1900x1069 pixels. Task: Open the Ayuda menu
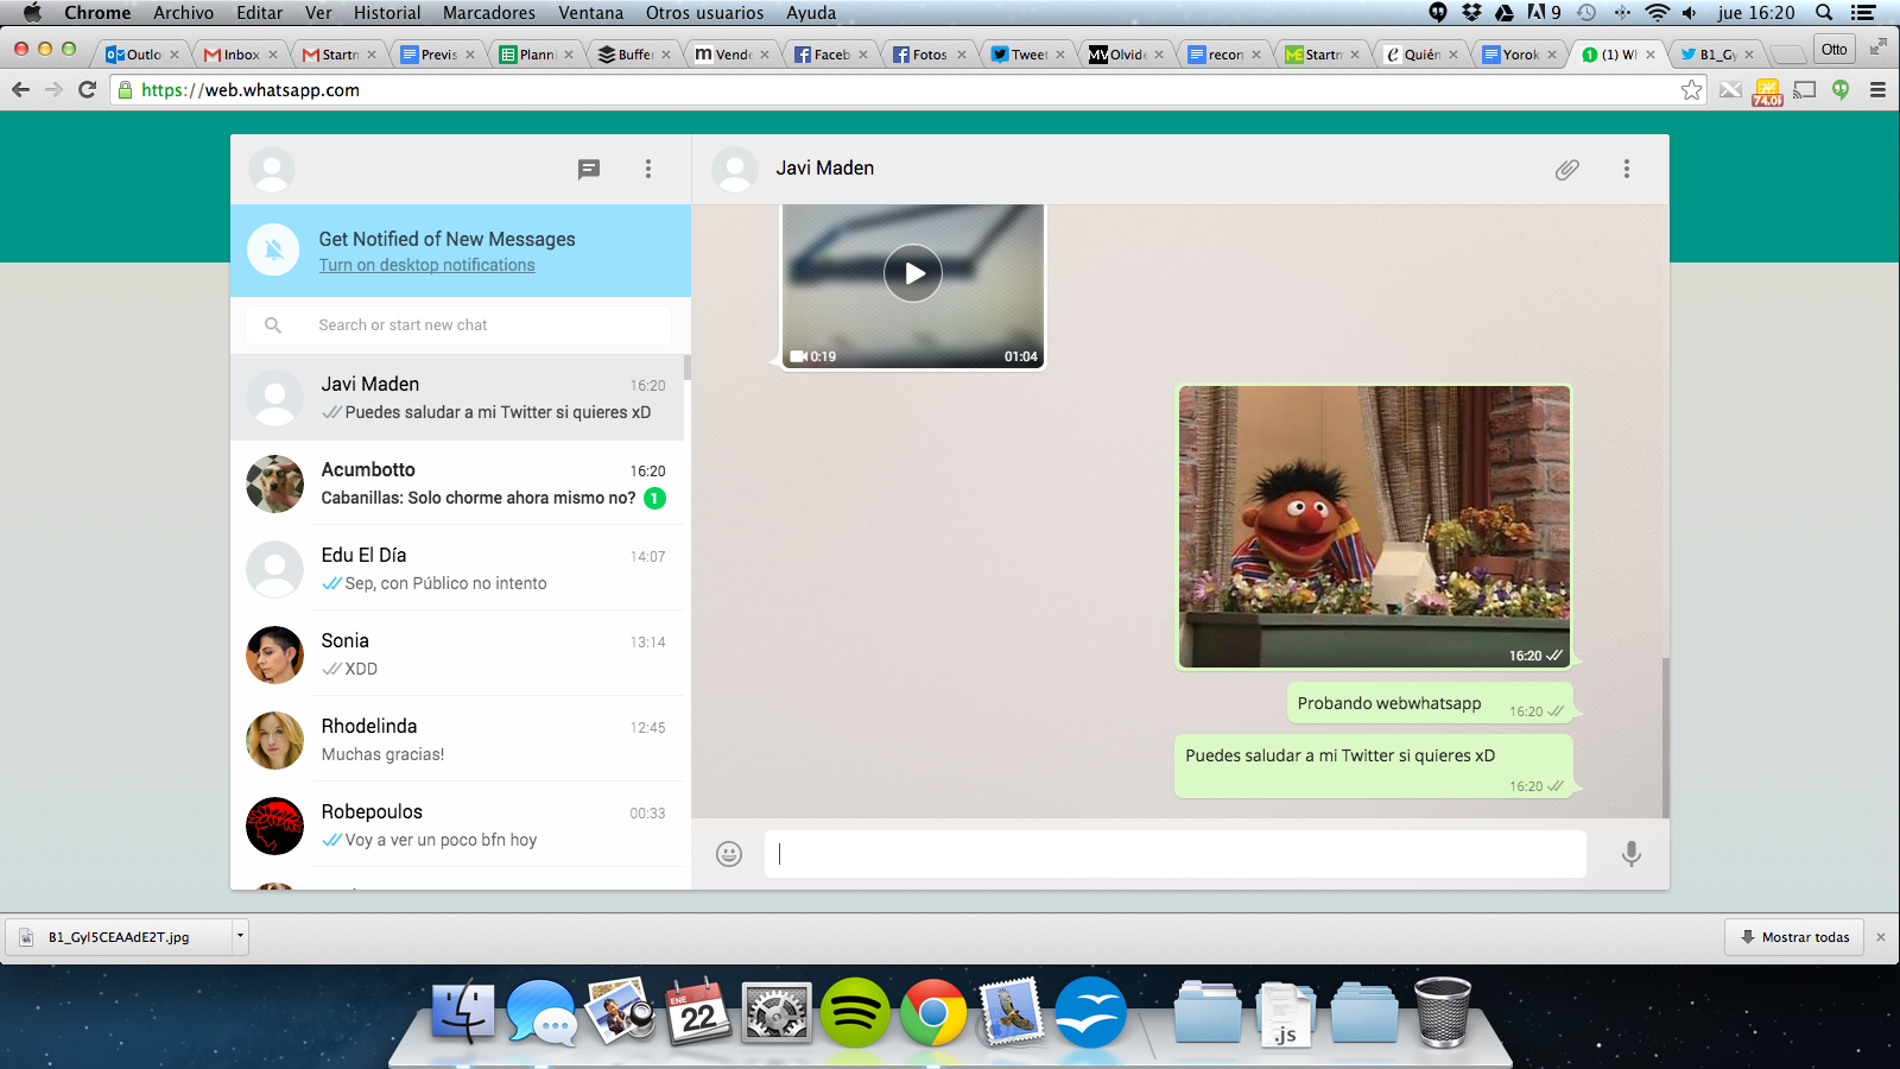pos(811,13)
